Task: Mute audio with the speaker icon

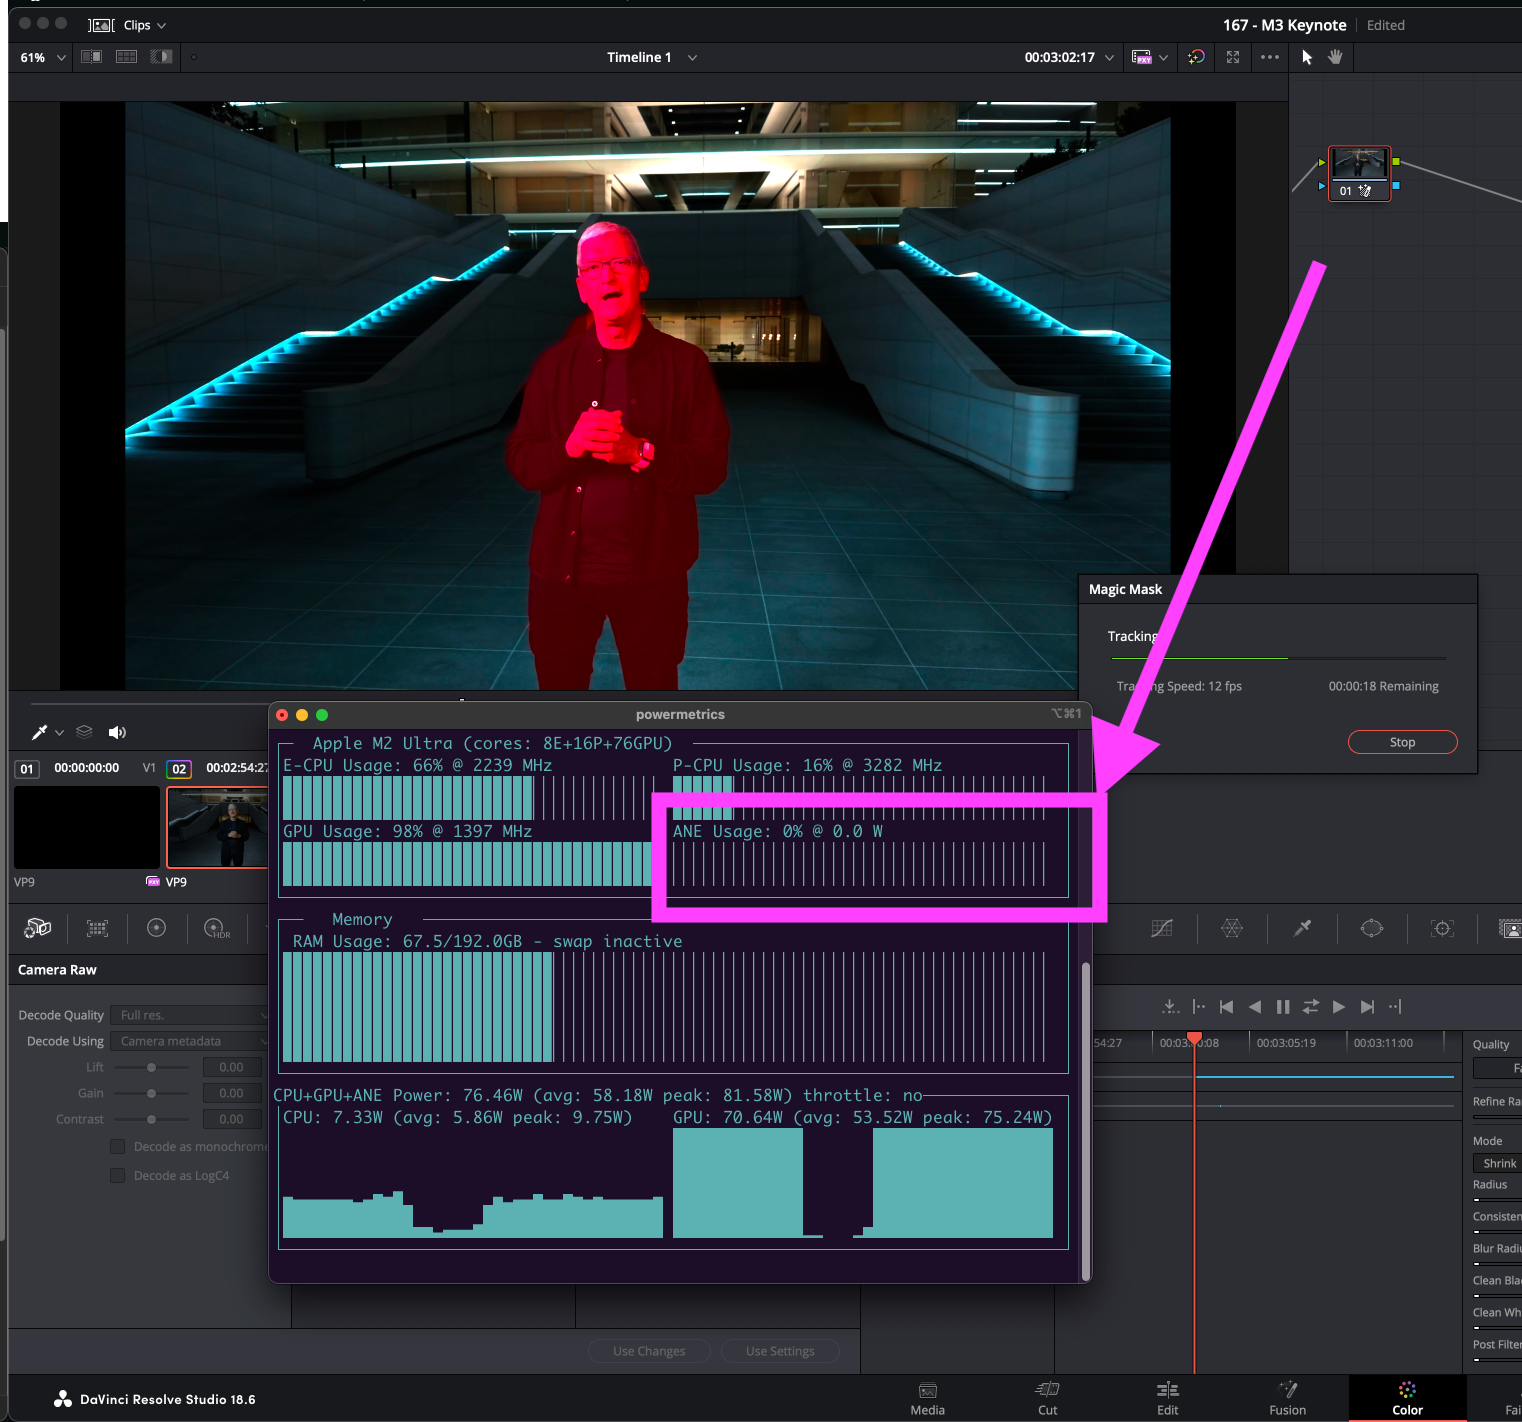Action: (x=117, y=733)
